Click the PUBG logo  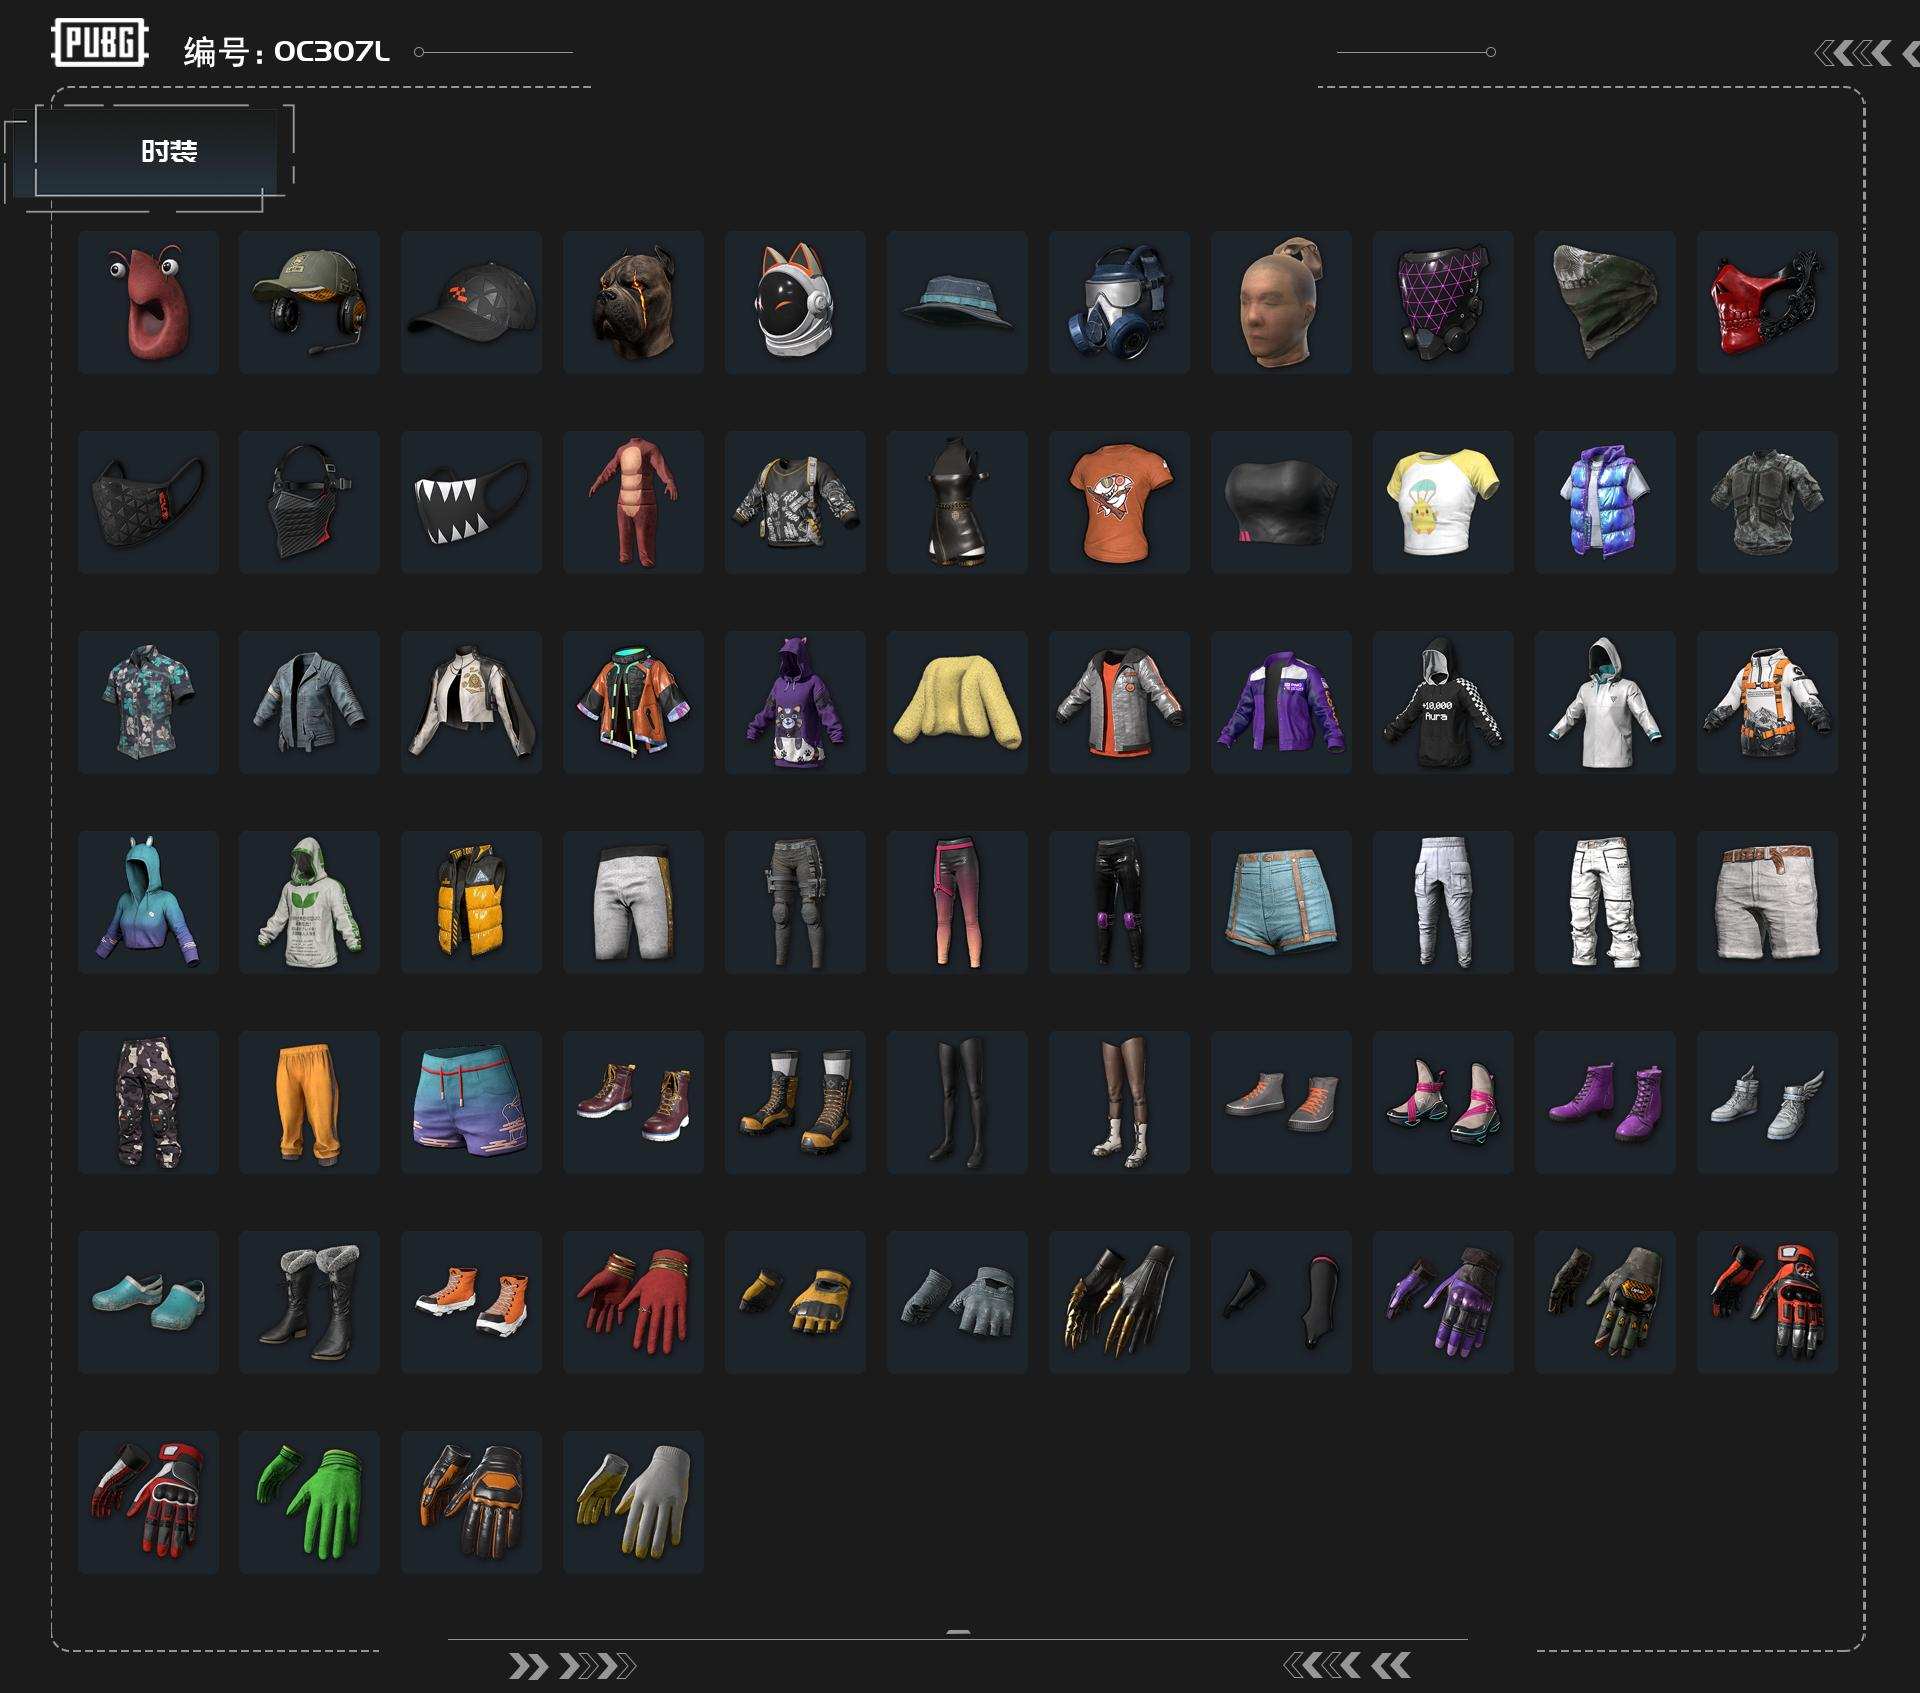click(100, 43)
